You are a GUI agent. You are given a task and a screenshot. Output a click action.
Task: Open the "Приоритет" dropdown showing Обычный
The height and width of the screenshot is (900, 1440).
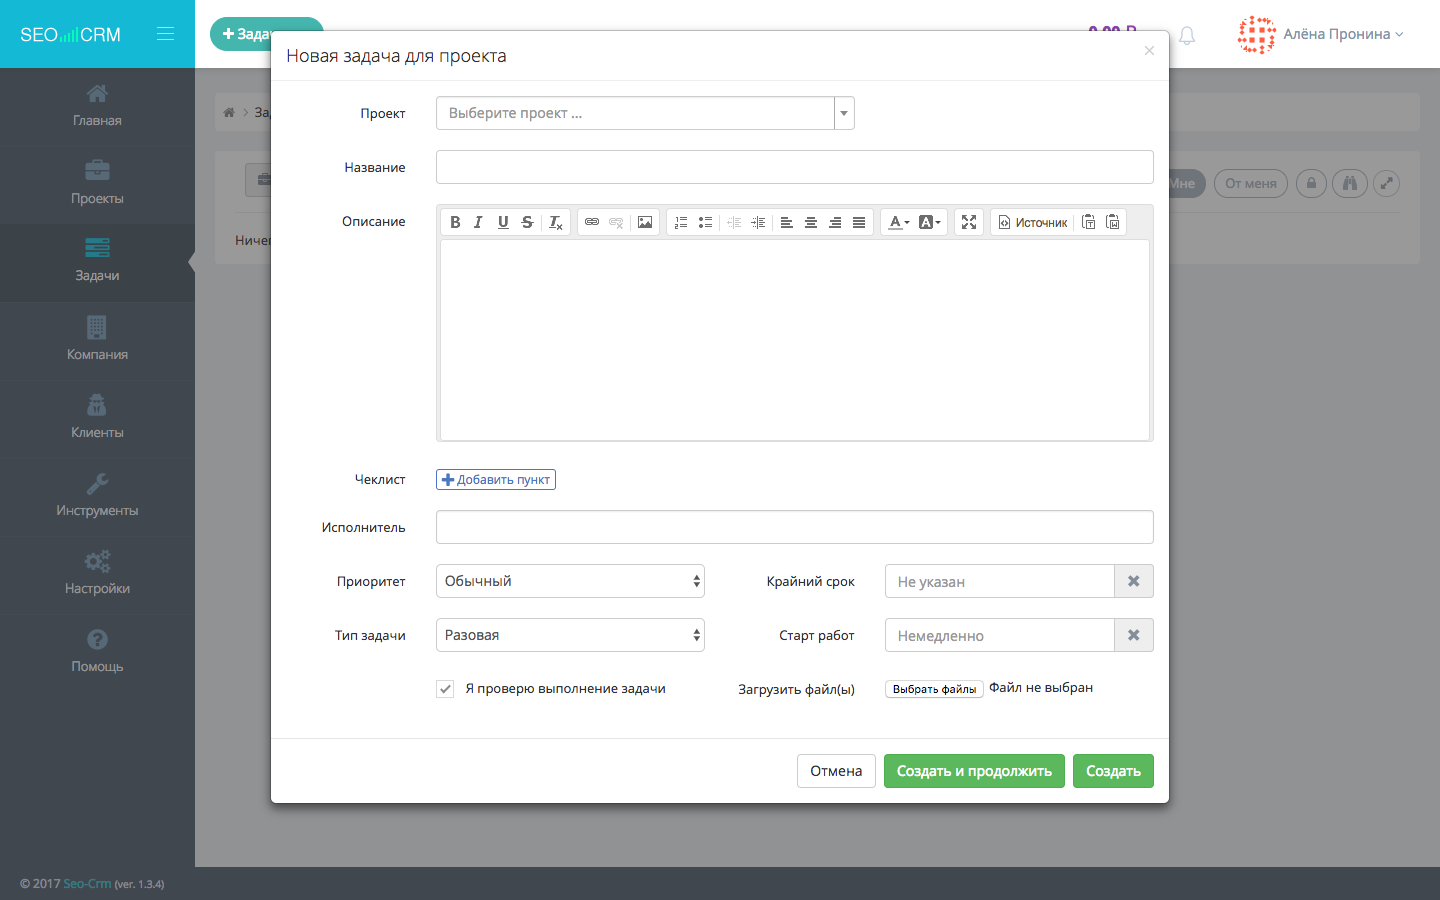[569, 580]
